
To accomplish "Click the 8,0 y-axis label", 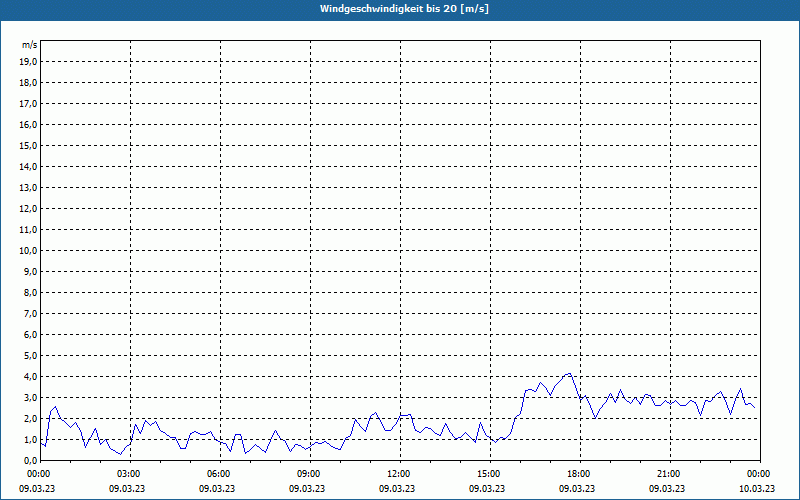I will [30, 292].
